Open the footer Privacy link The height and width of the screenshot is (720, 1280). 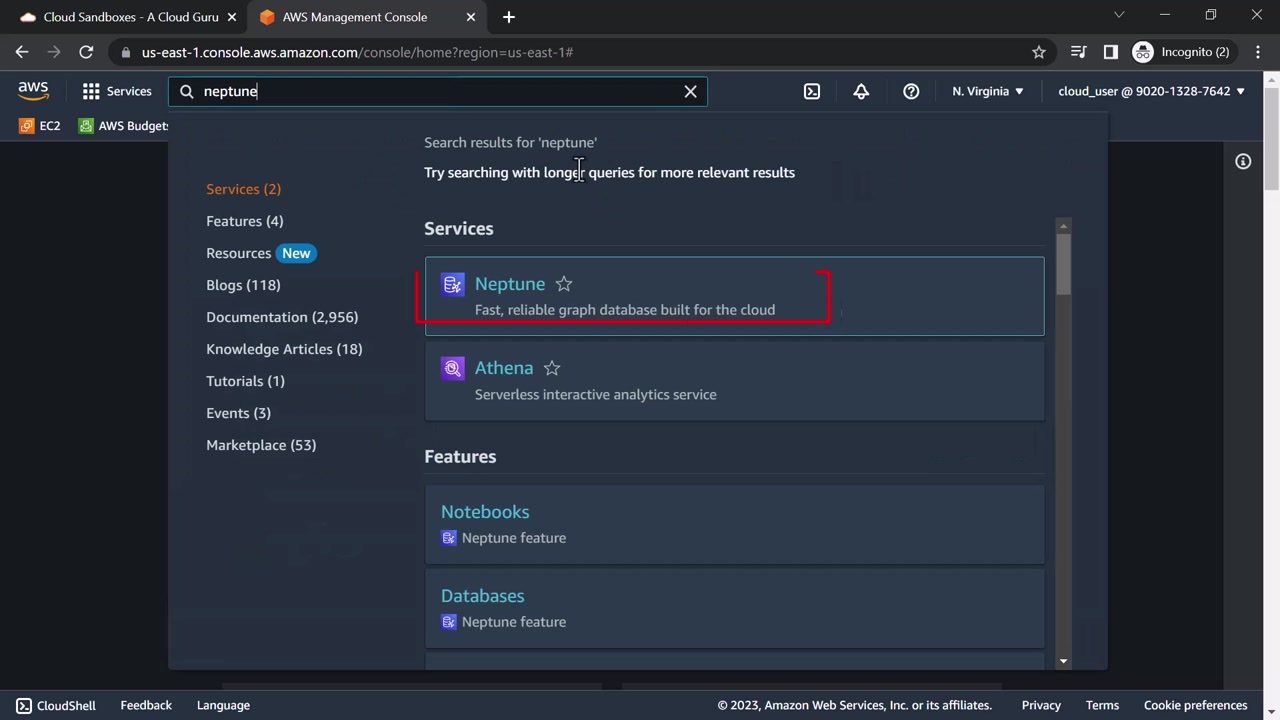(x=1041, y=705)
